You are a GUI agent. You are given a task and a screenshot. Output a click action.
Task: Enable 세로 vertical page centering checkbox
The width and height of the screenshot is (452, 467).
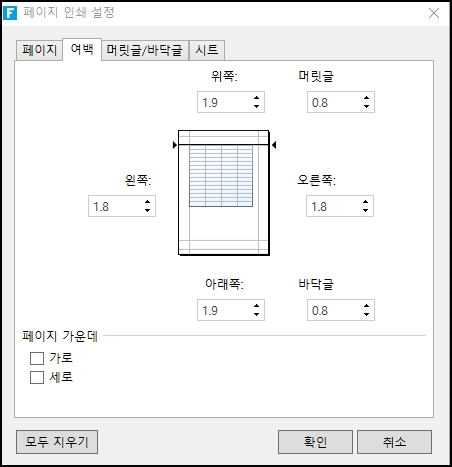click(x=37, y=378)
